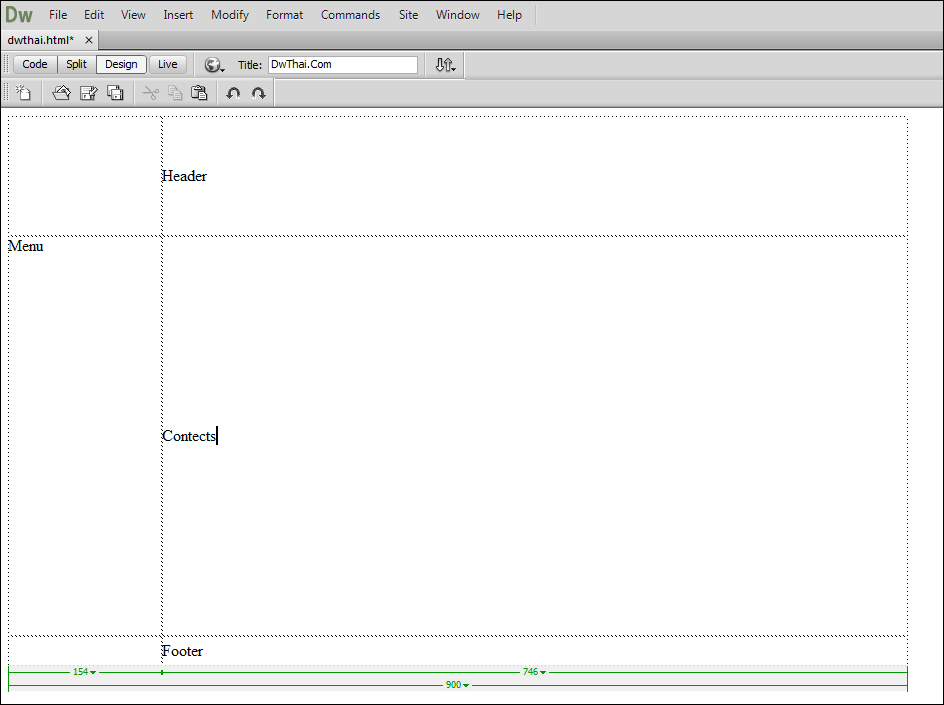The width and height of the screenshot is (944, 705).
Task: Click the Save icon in the toolbar
Action: tap(88, 93)
